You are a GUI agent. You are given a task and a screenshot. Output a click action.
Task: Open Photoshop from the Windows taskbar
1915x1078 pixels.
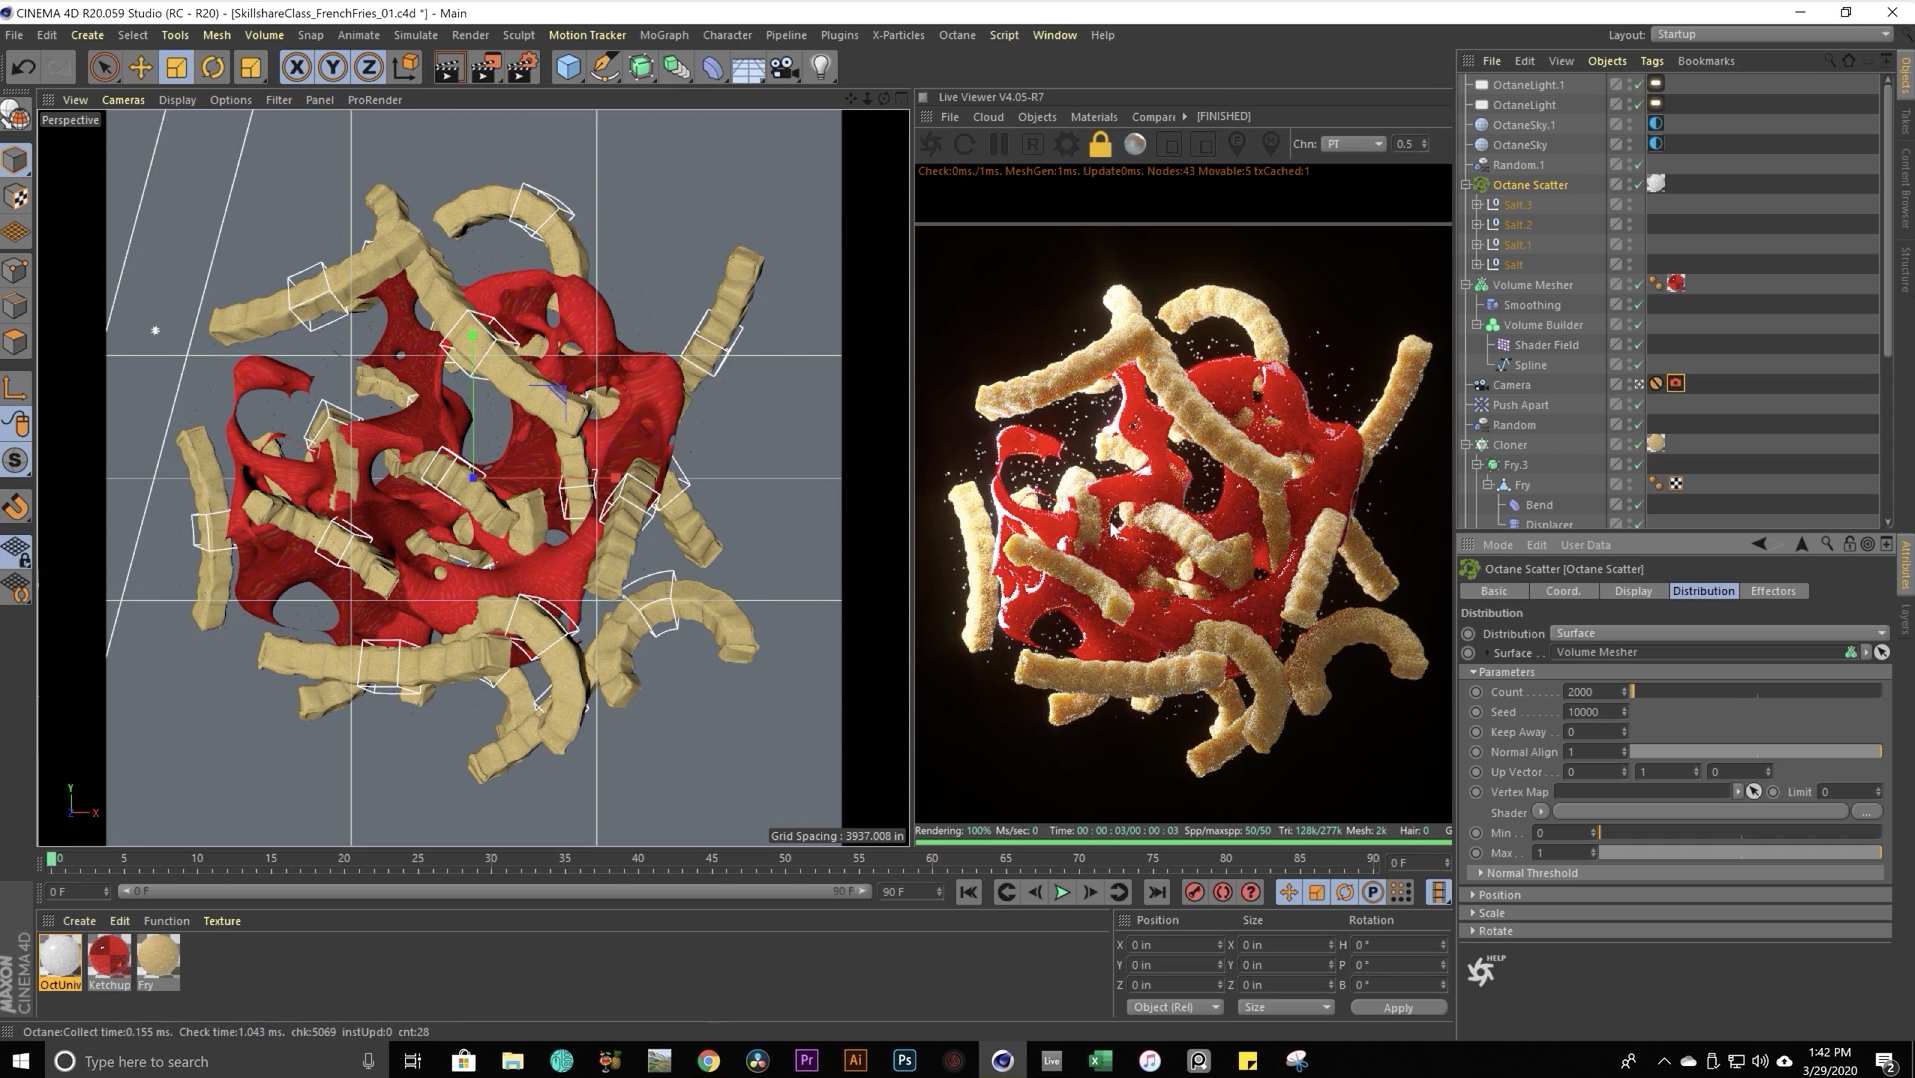[x=904, y=1061]
